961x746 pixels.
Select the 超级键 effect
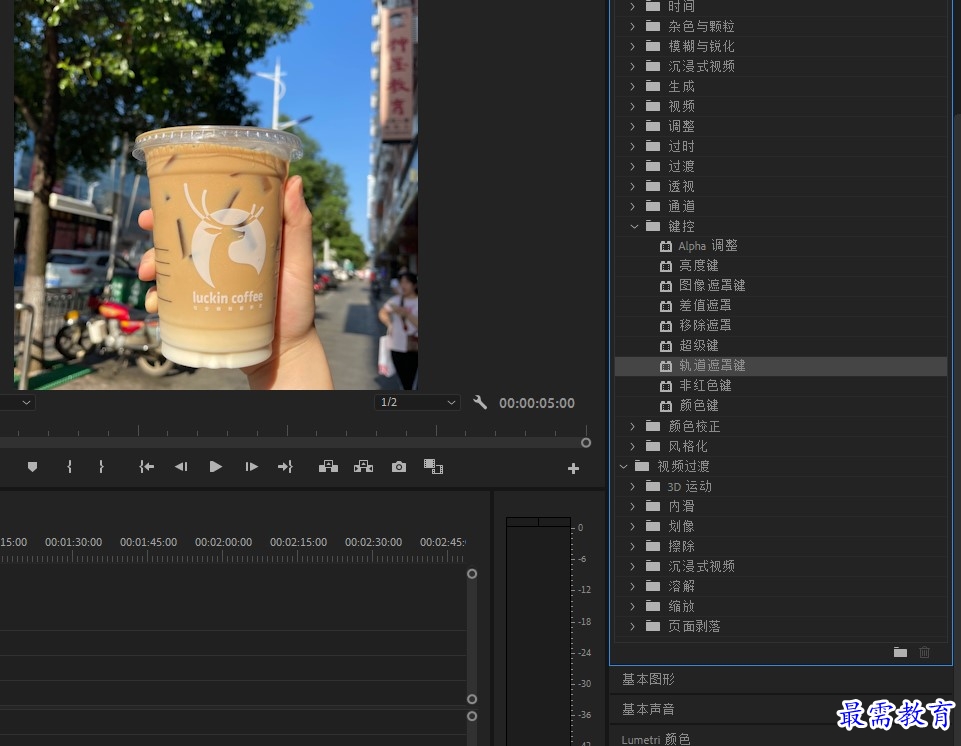(699, 346)
